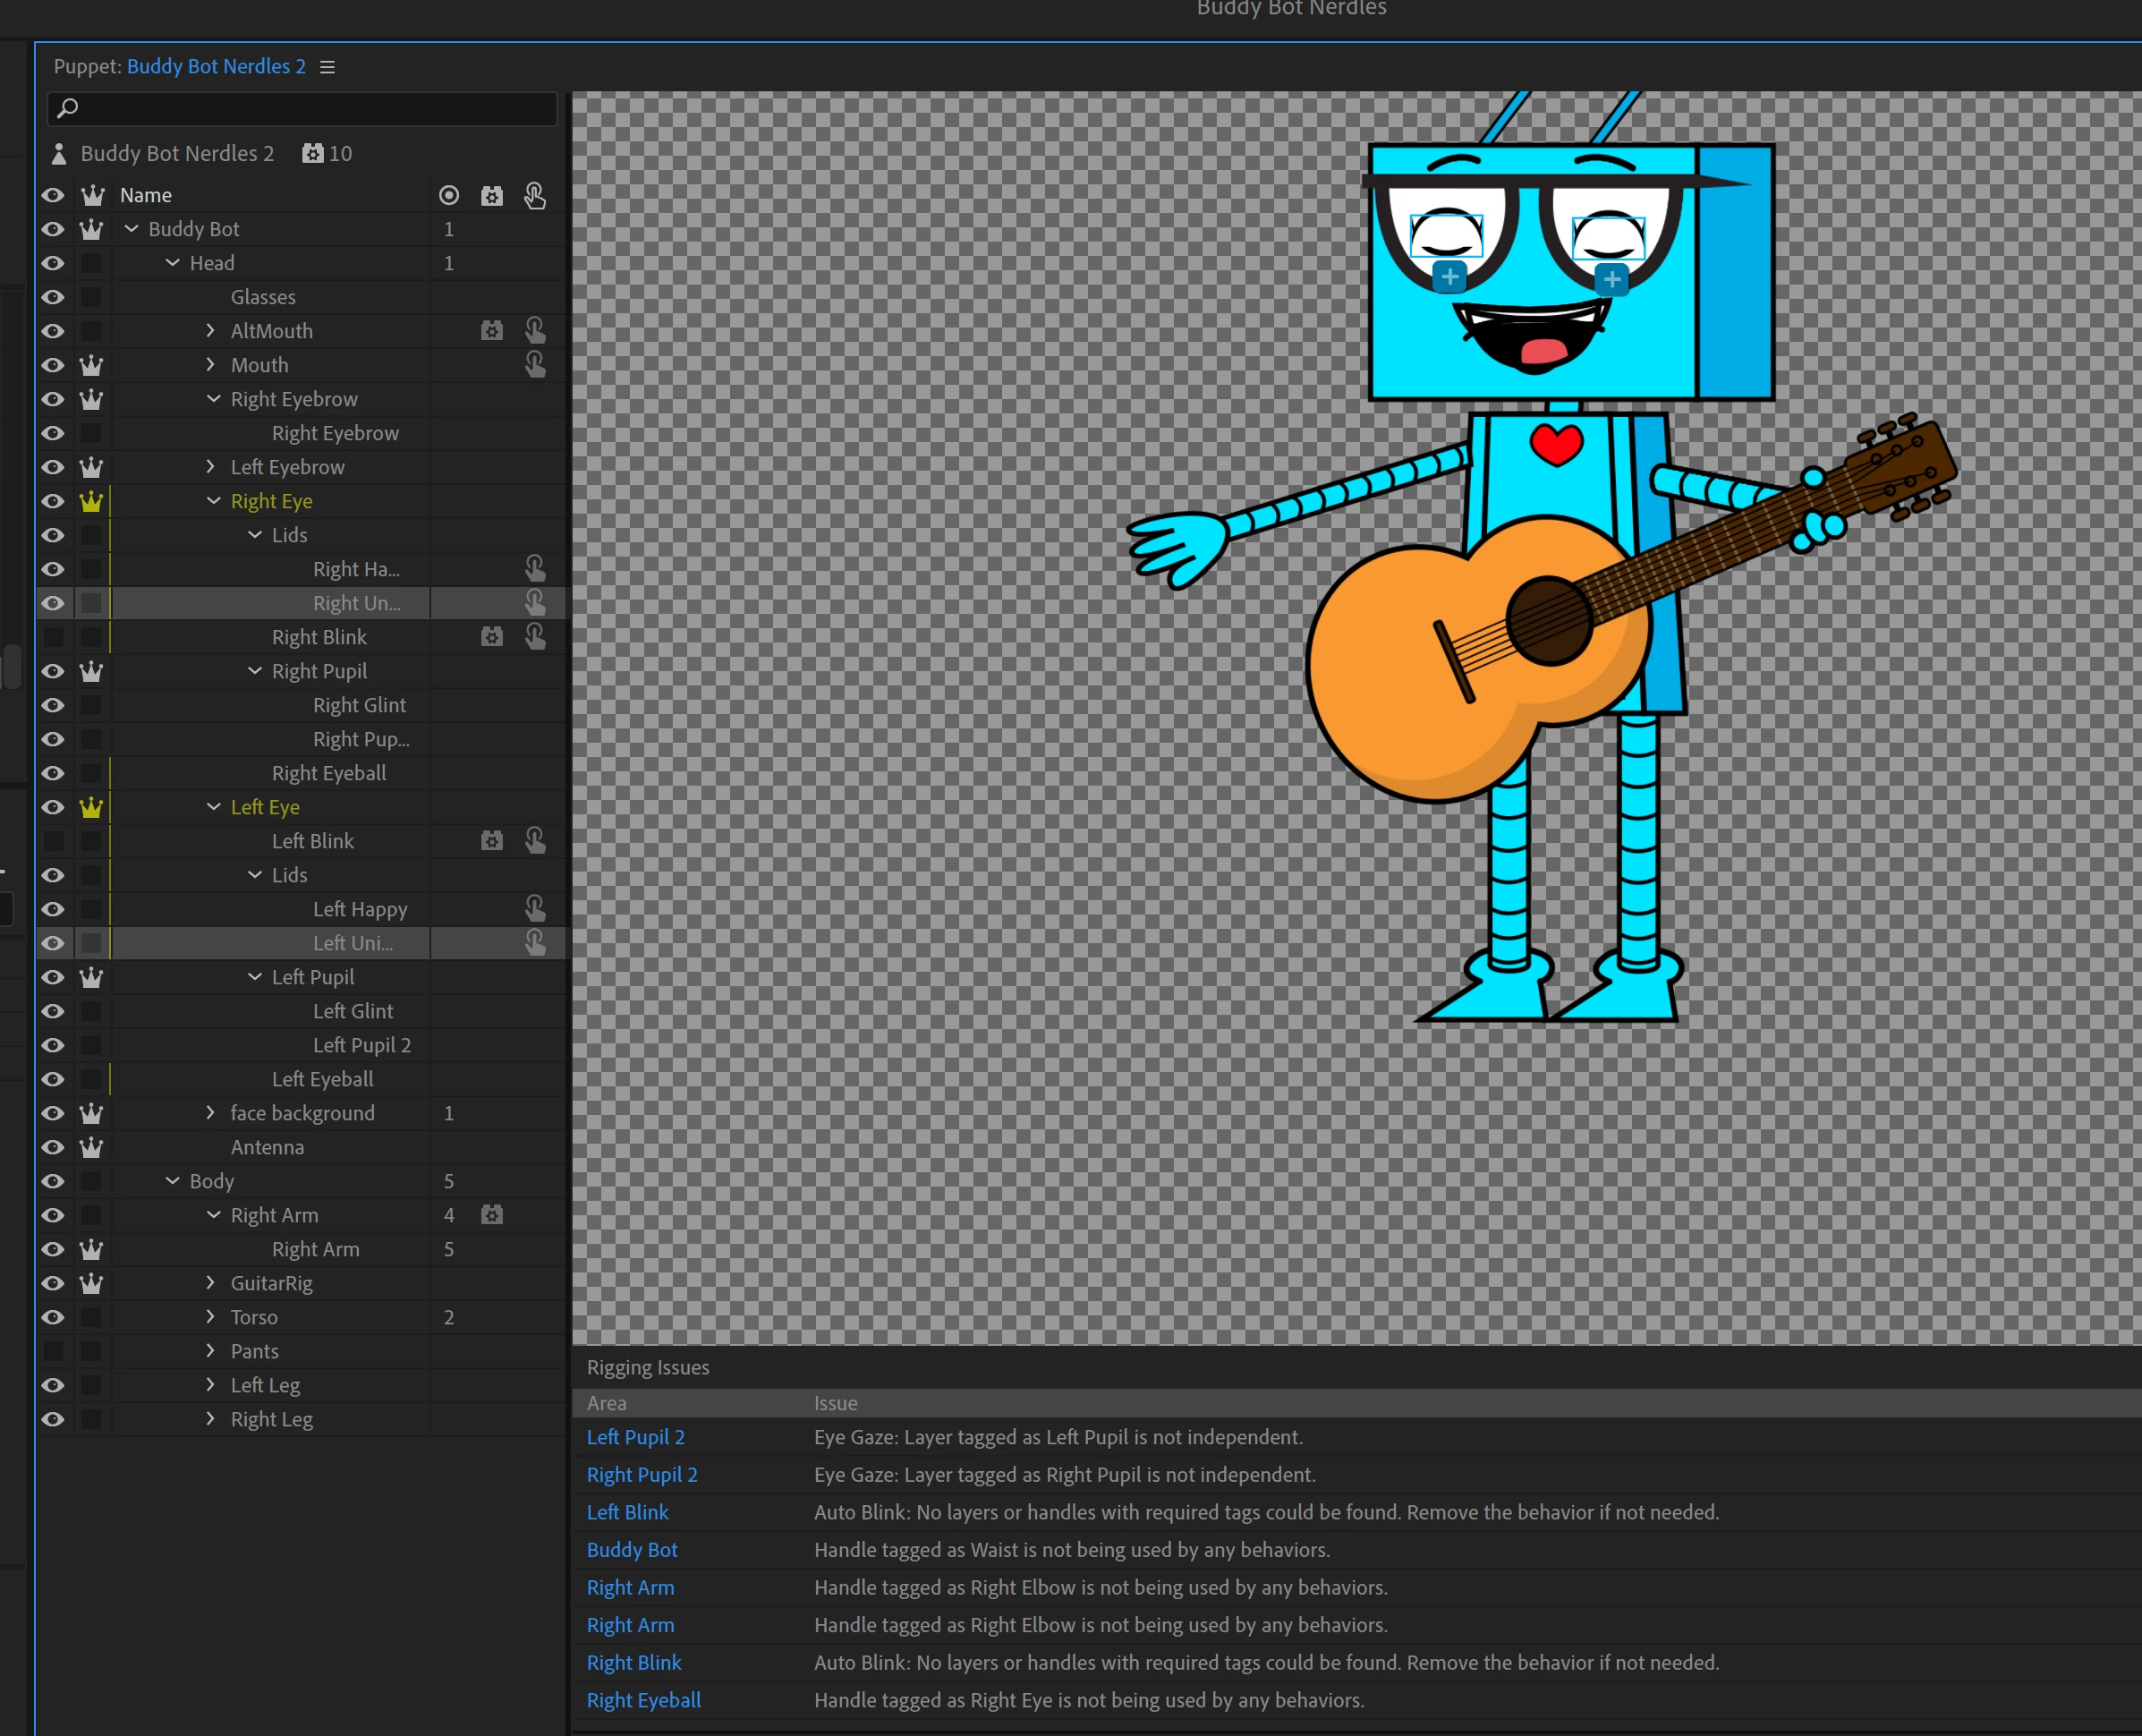Click yellow crown on Right Eye layer
The image size is (2142, 1736).
click(91, 501)
